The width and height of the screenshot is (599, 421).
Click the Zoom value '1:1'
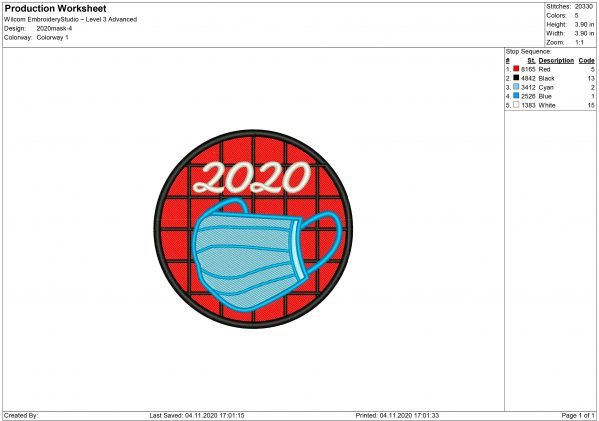(x=580, y=42)
